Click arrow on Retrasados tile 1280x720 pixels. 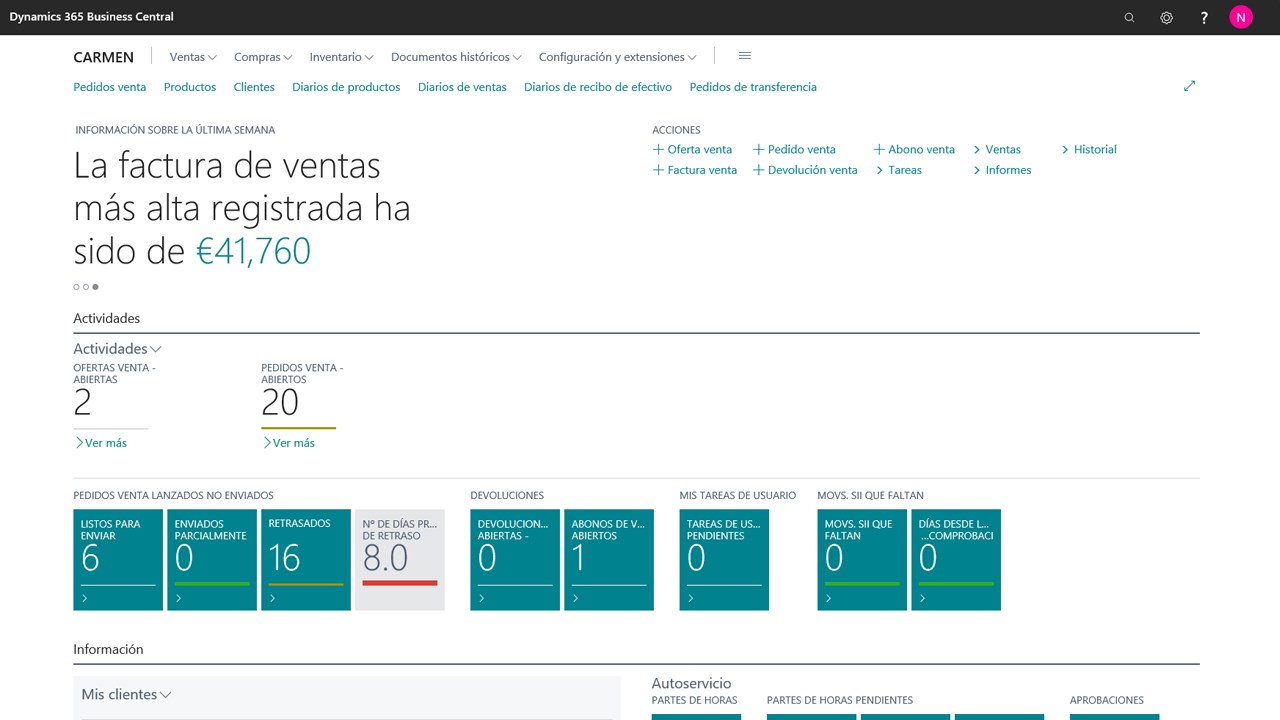273,598
